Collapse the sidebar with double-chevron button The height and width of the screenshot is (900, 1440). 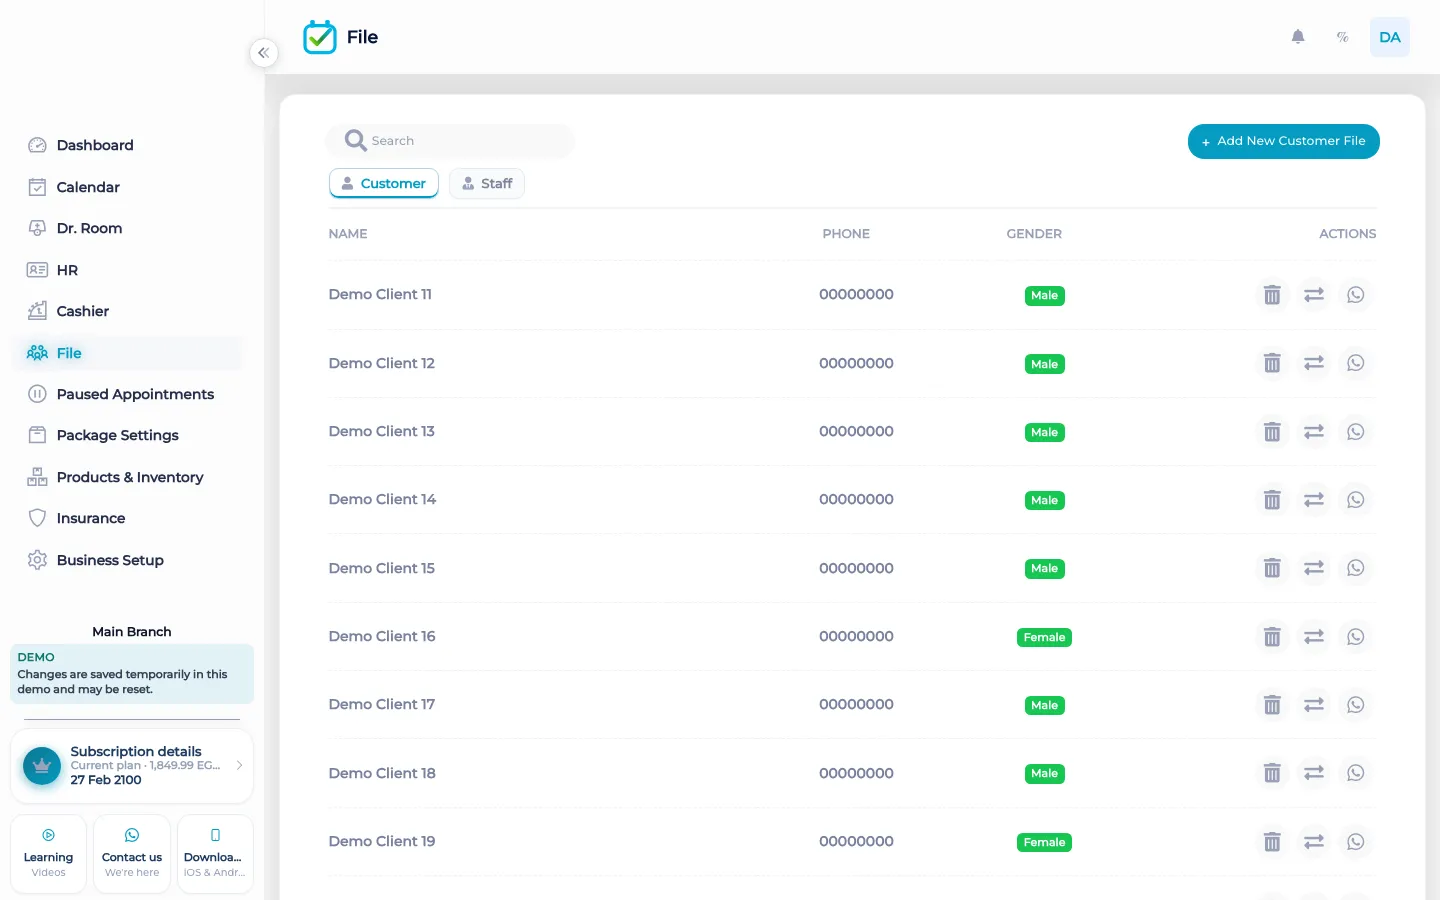263,53
